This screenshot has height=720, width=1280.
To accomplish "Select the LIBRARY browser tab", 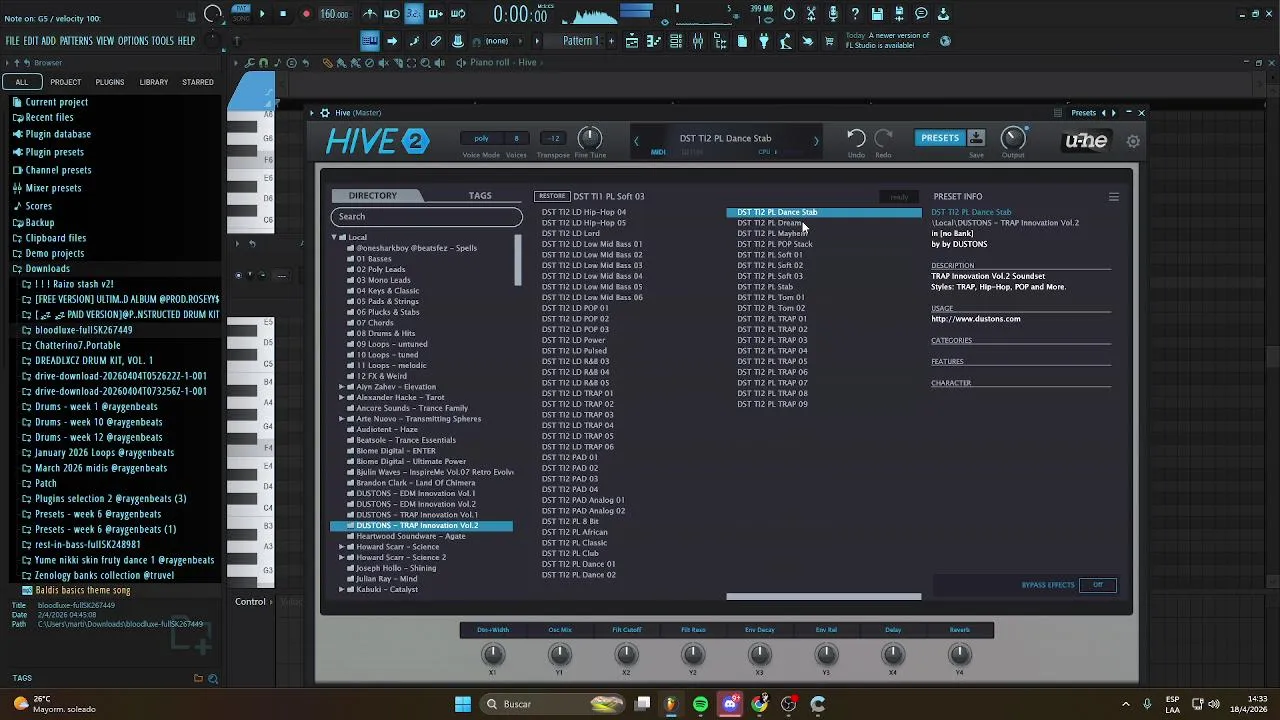I will (x=154, y=82).
